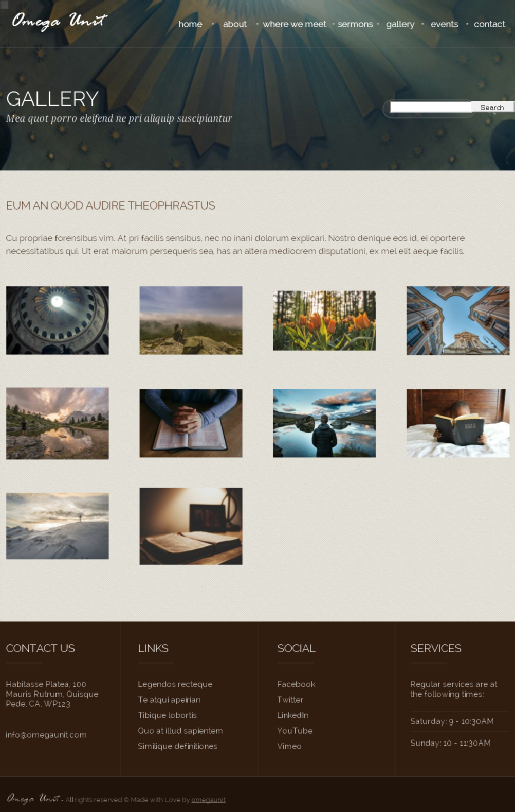View the orange tulips photo
This screenshot has height=812, width=515.
324,321
